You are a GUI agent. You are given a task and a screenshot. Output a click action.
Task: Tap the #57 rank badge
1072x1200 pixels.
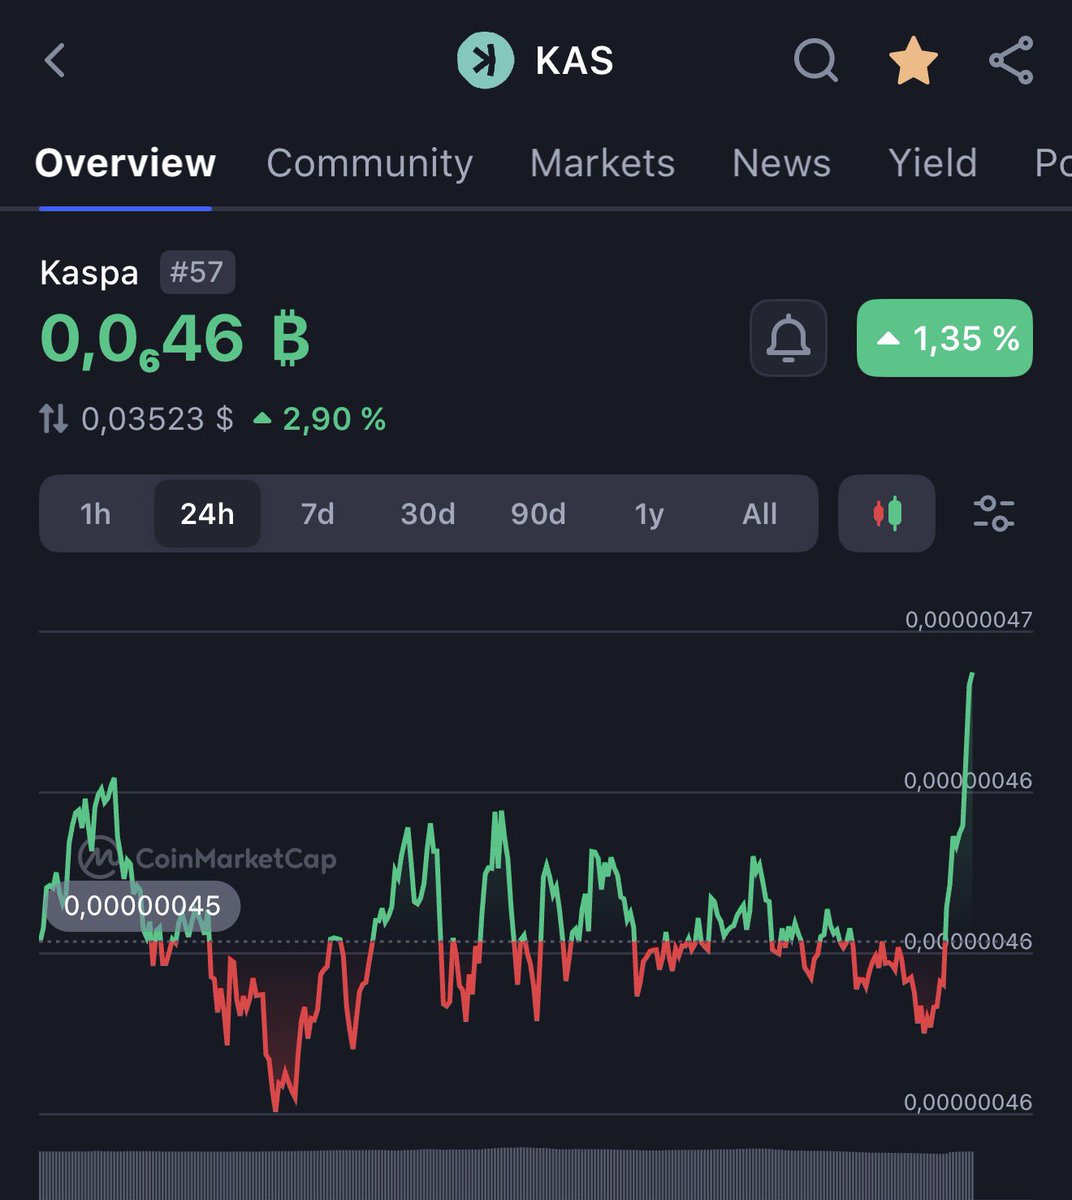coord(197,272)
